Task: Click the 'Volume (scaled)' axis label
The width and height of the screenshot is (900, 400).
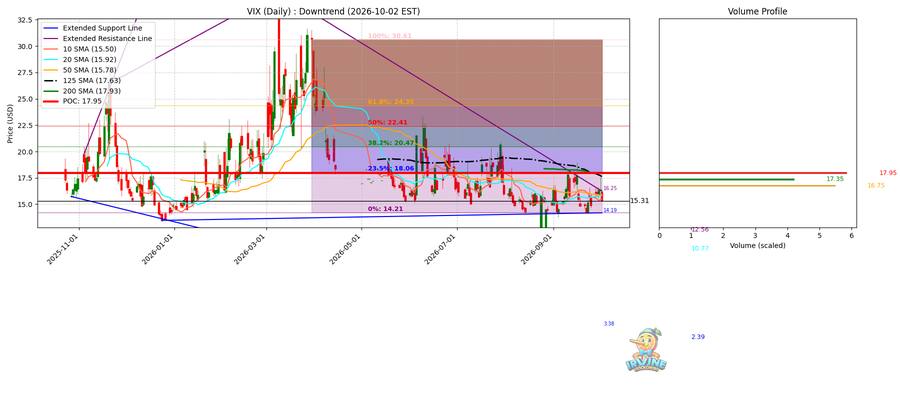Action: click(757, 246)
